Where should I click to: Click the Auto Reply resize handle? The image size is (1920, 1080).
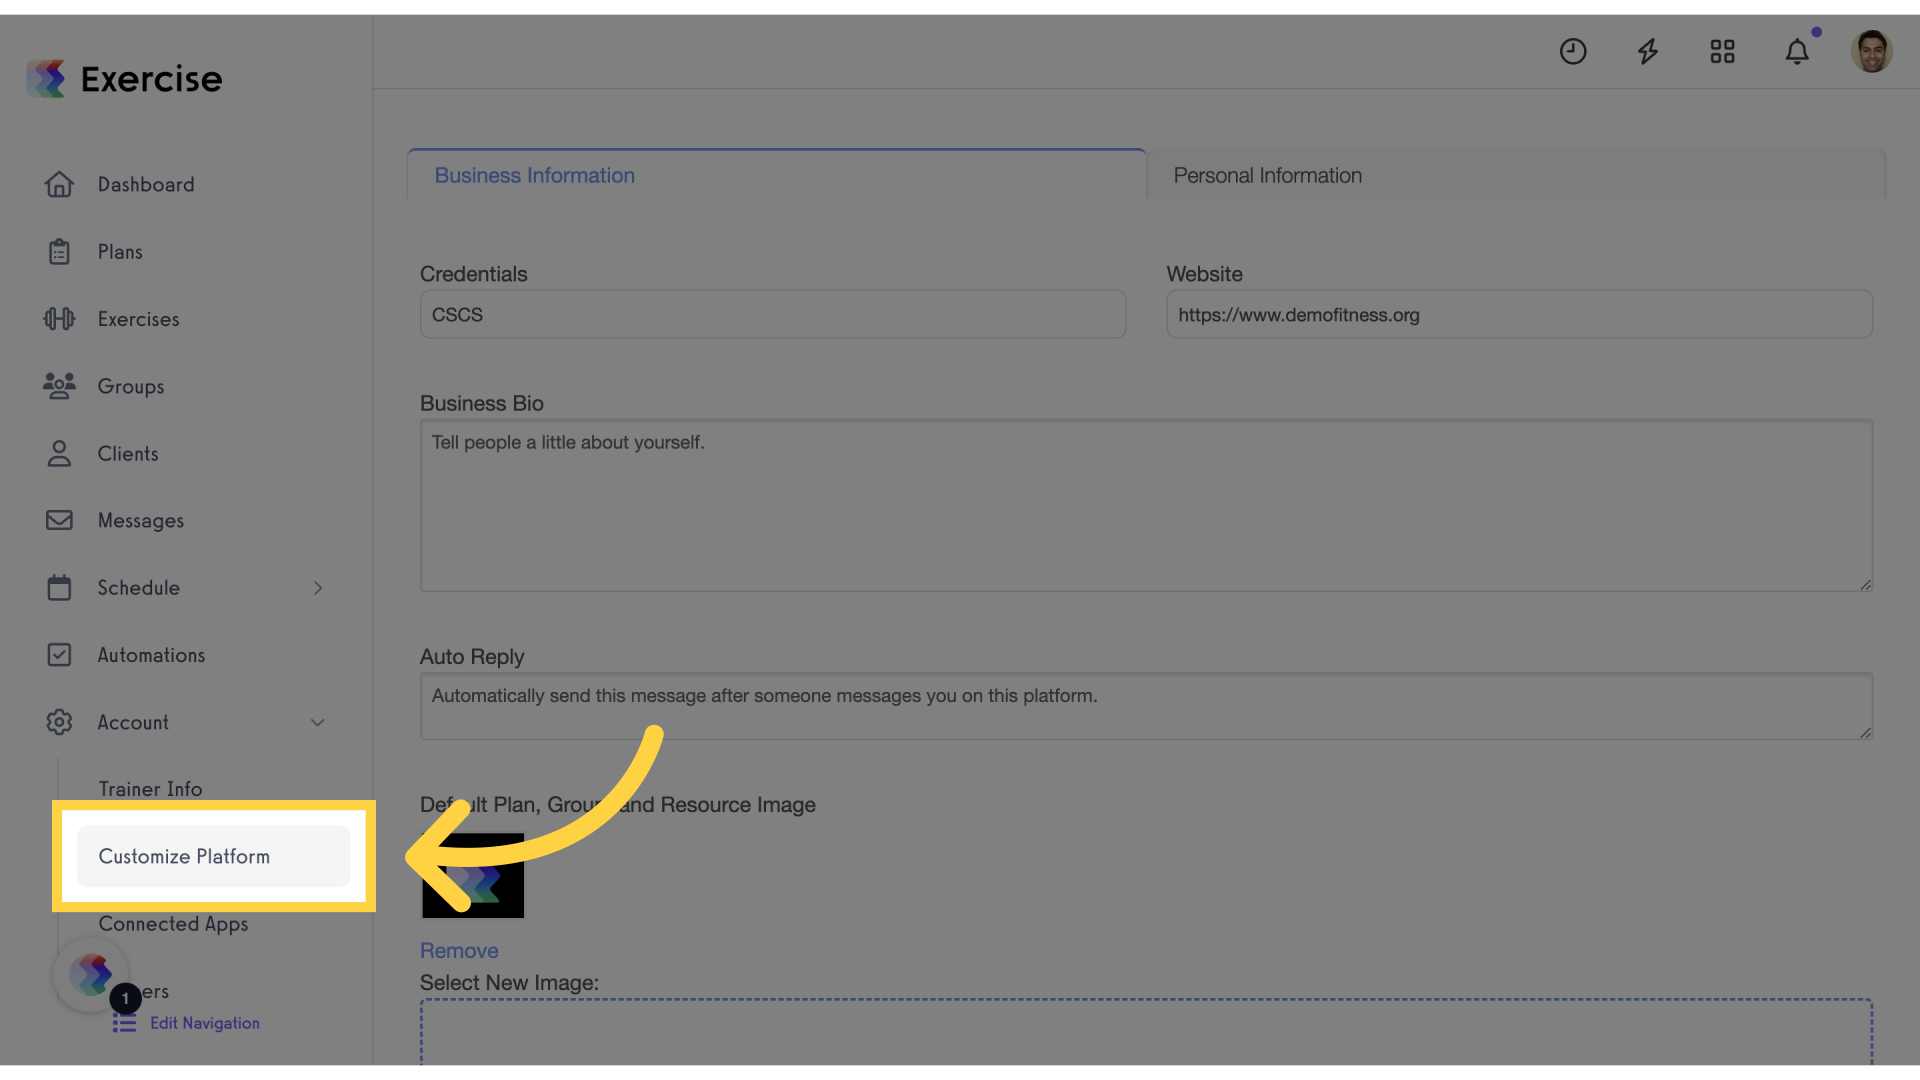(x=1865, y=733)
